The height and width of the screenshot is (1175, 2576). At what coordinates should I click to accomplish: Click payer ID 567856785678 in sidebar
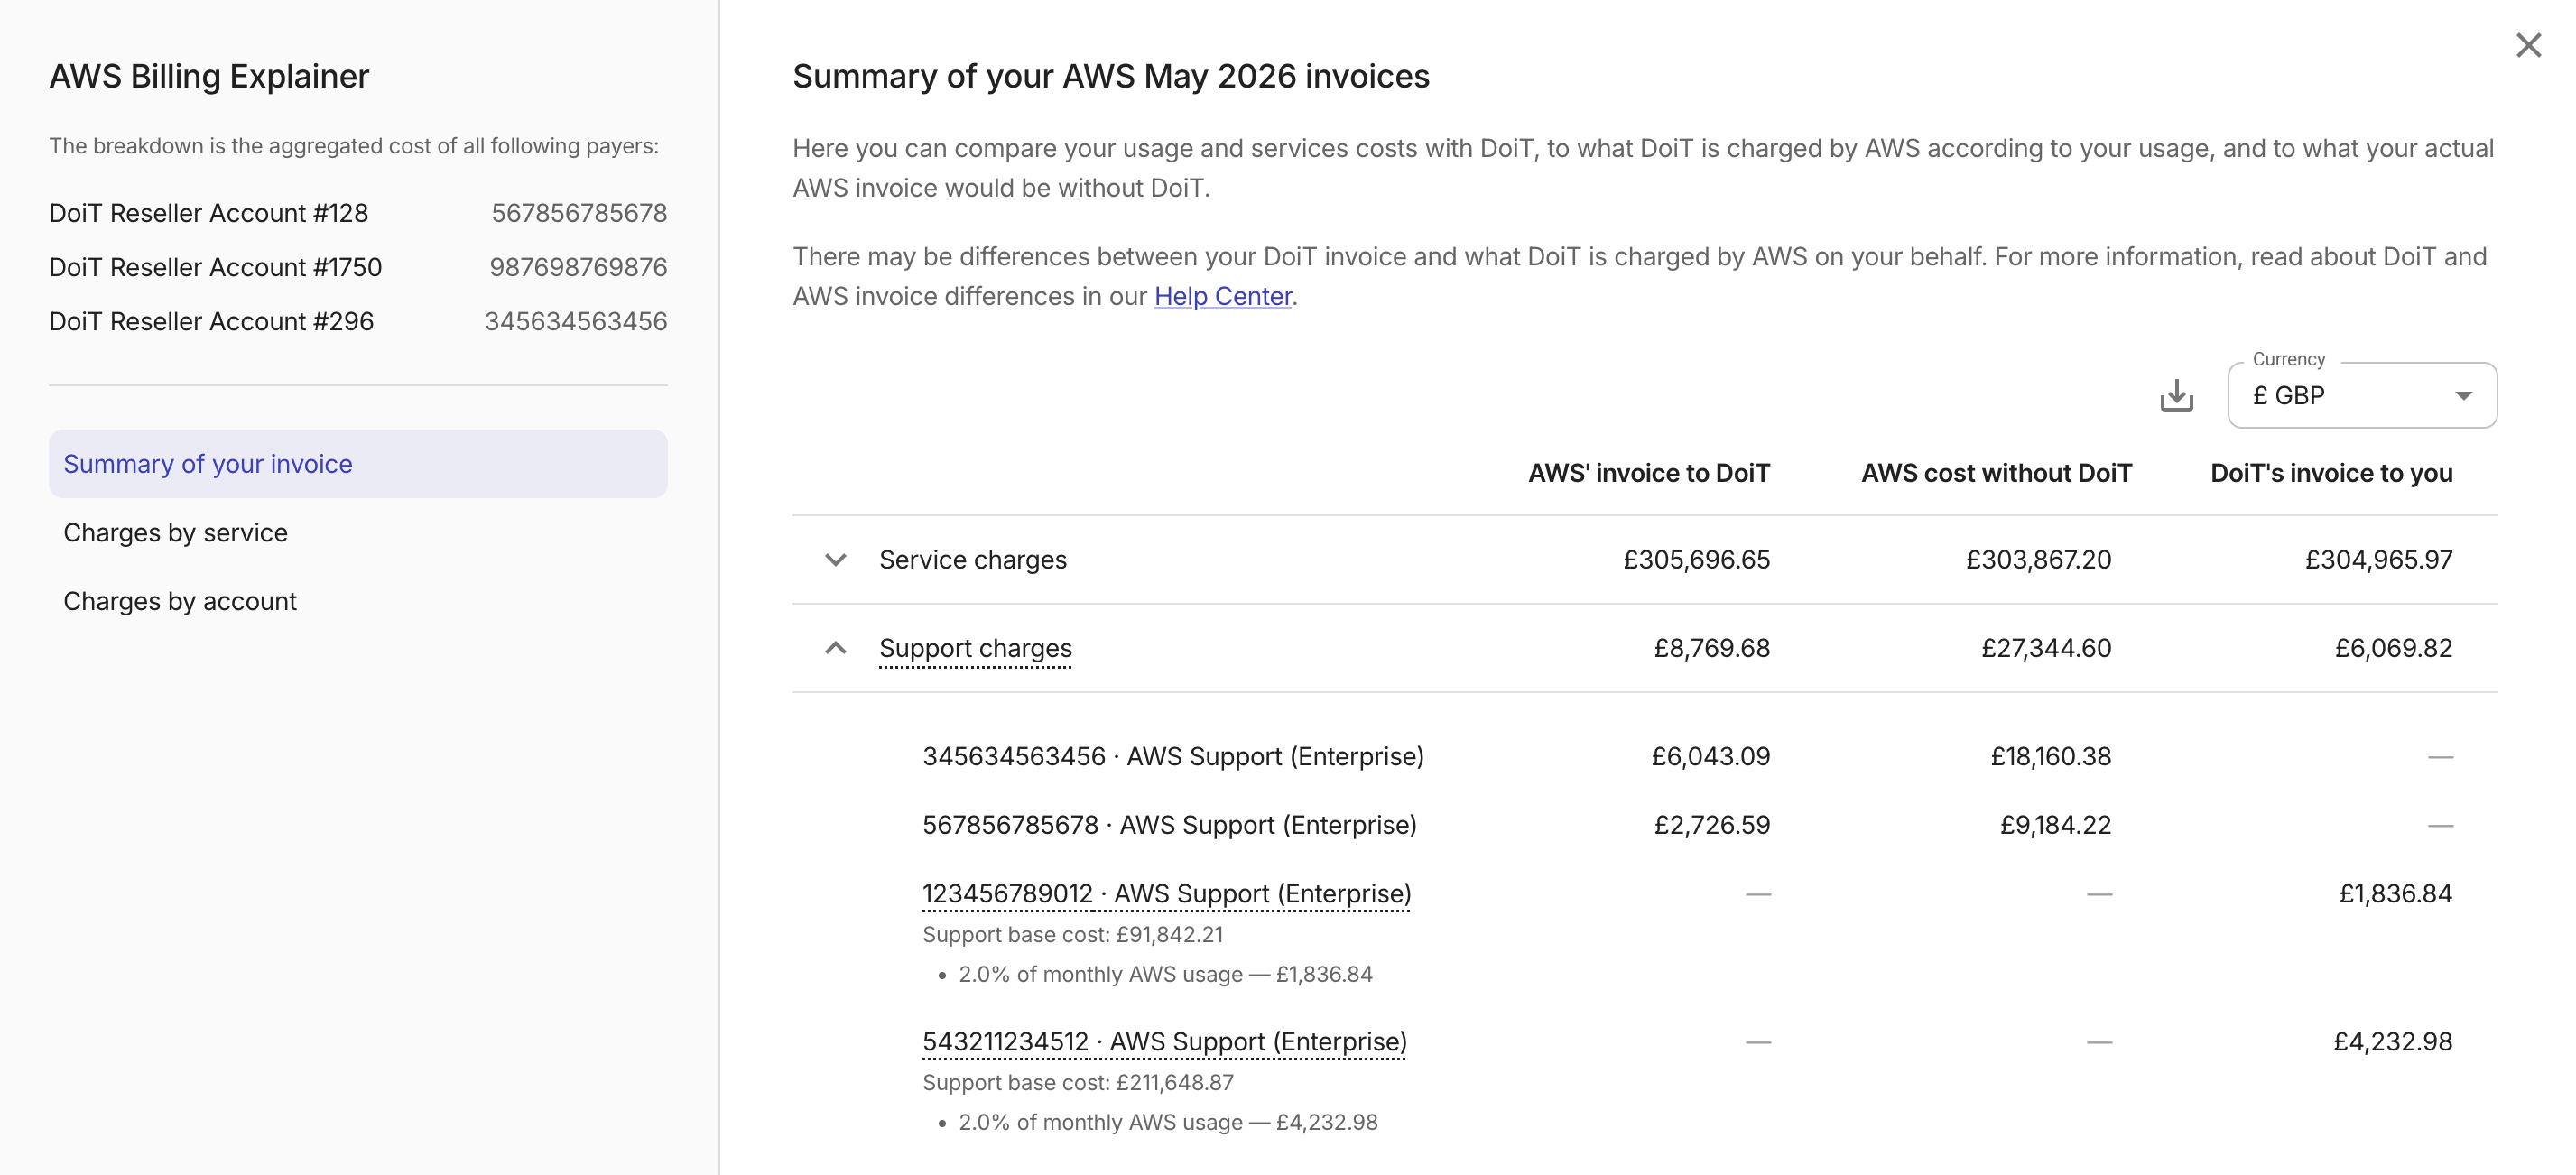click(579, 213)
